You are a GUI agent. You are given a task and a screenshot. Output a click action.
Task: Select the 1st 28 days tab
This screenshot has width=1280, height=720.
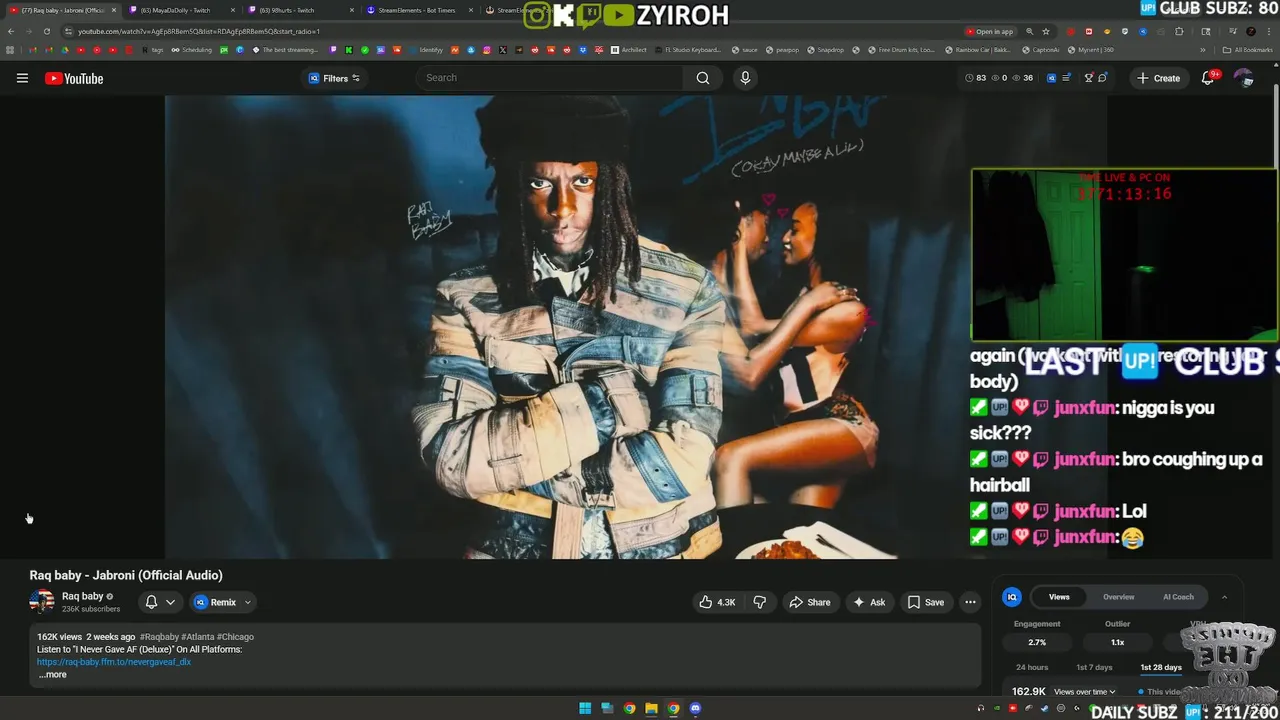pyautogui.click(x=1161, y=667)
